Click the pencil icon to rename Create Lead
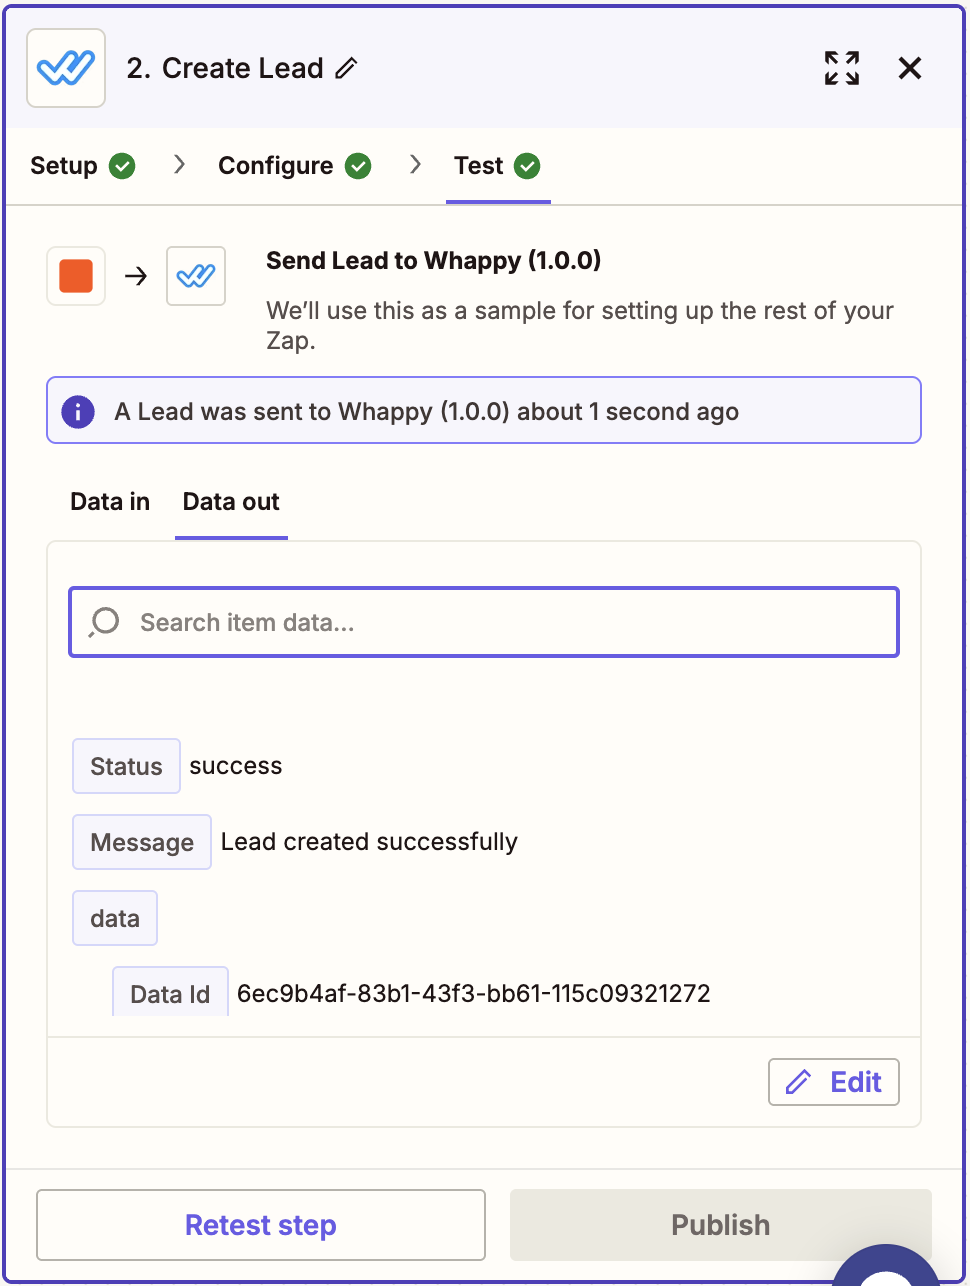The width and height of the screenshot is (970, 1286). tap(347, 69)
